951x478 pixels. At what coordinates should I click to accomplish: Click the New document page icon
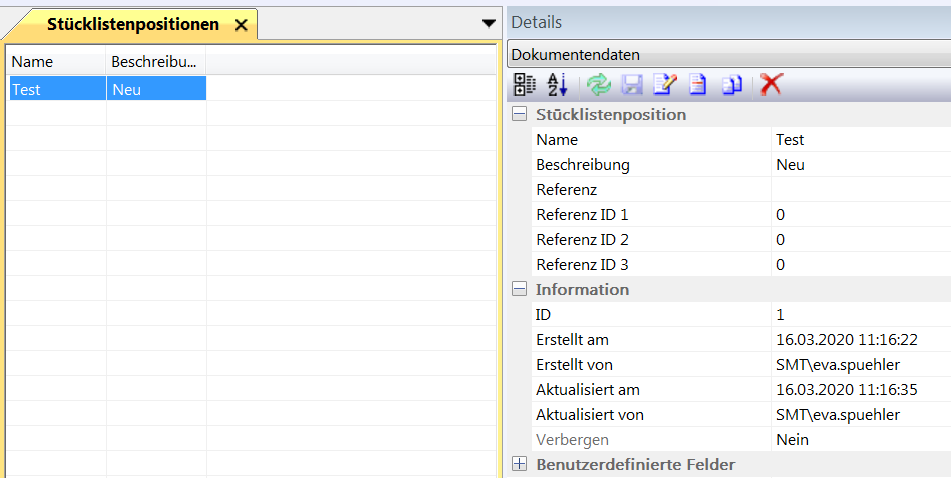pos(699,85)
